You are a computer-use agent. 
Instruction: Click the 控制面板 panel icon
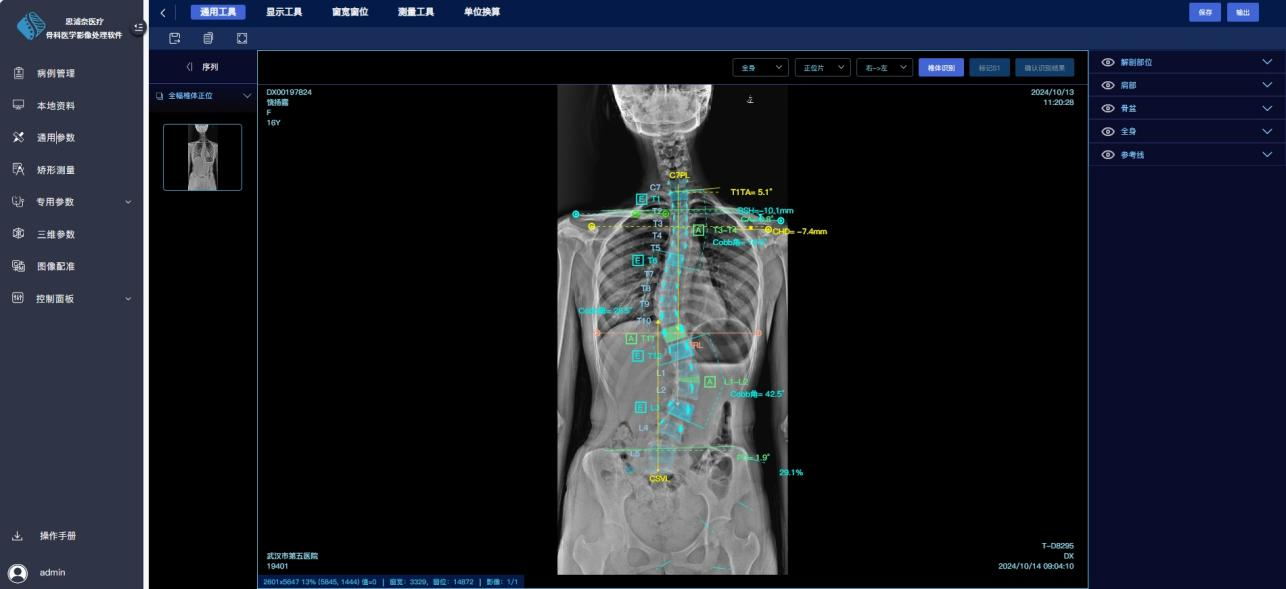tap(18, 298)
